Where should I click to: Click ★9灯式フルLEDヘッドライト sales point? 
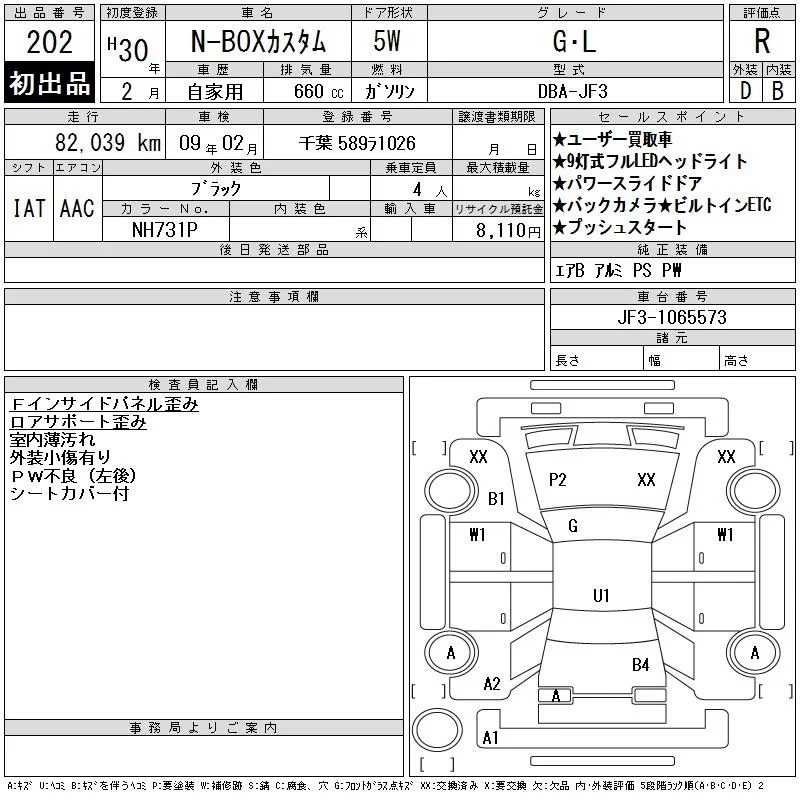pyautogui.click(x=650, y=161)
